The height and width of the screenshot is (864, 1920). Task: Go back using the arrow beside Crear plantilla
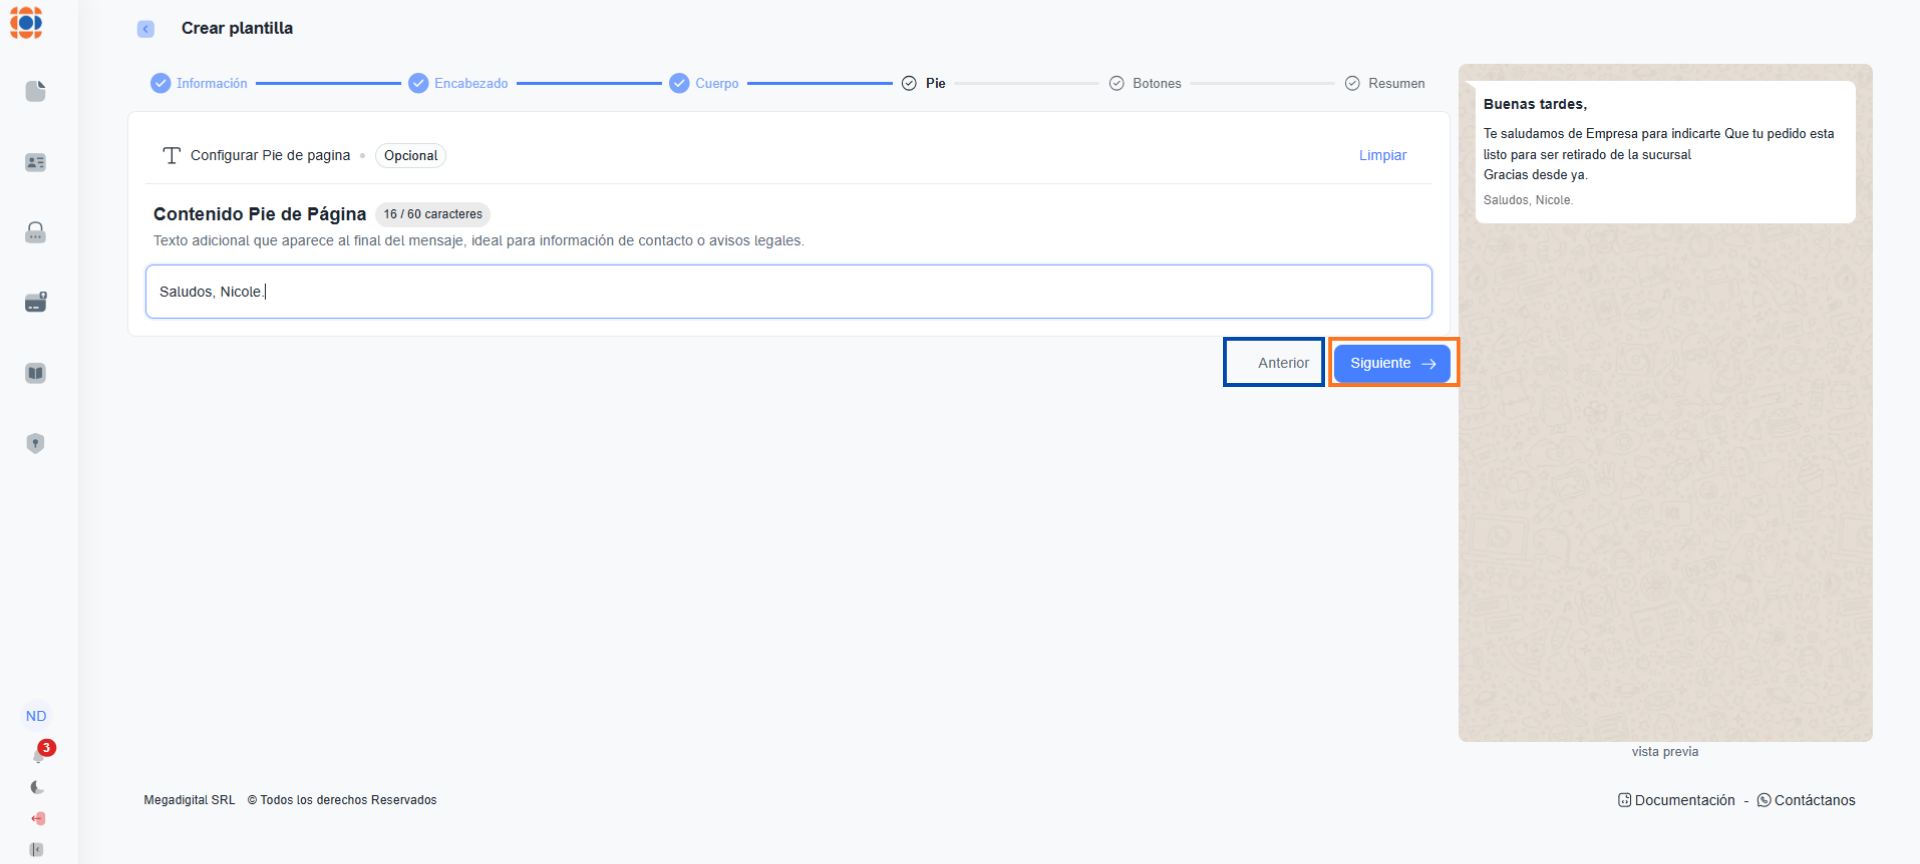pyautogui.click(x=146, y=29)
